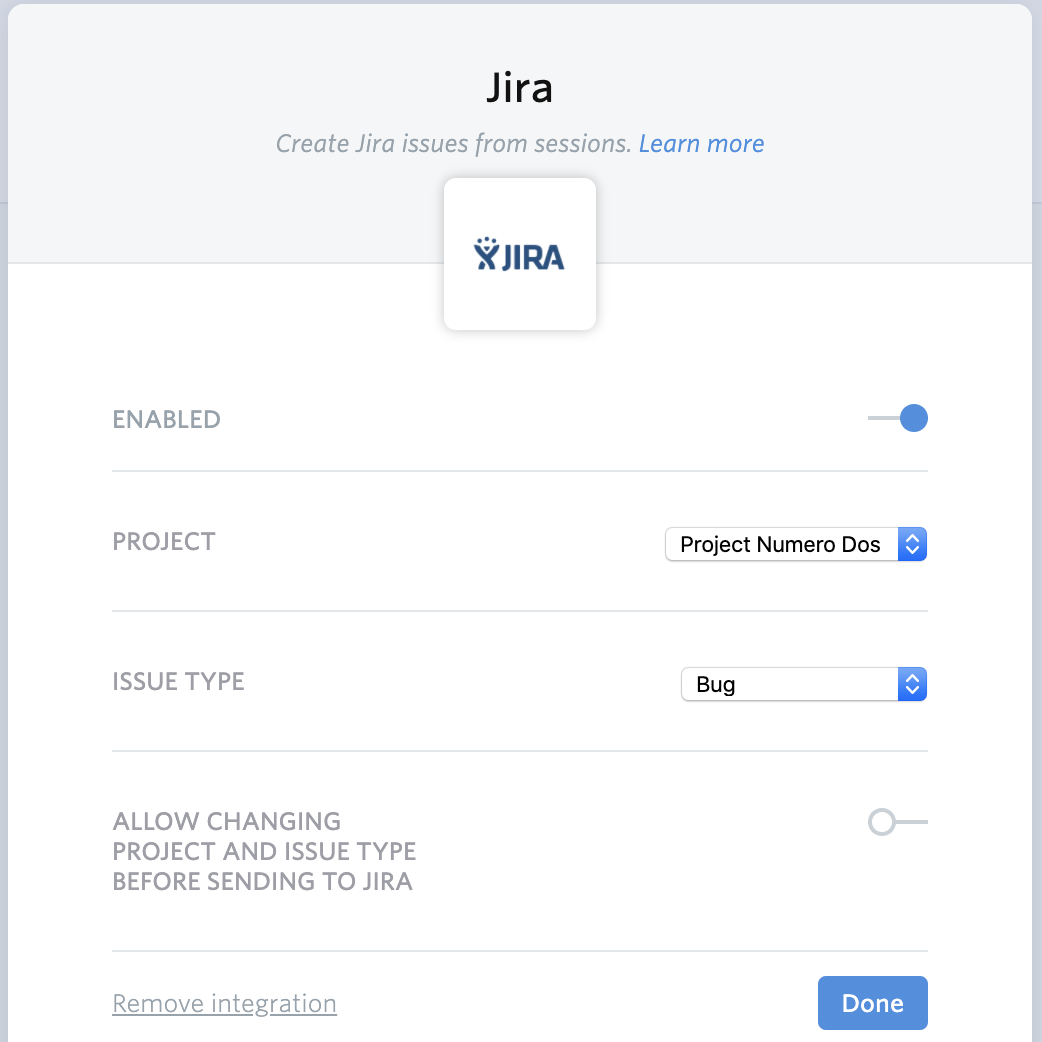Click the Jira integration card image
This screenshot has height=1042, width=1042.
519,253
